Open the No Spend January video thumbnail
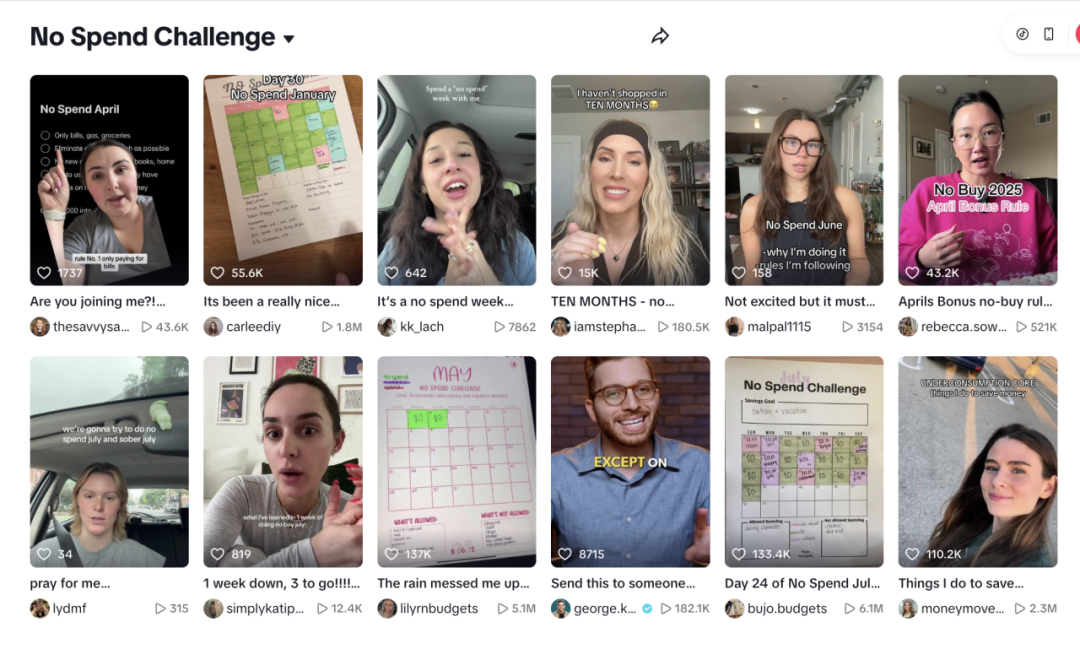The image size is (1080, 660). (283, 180)
